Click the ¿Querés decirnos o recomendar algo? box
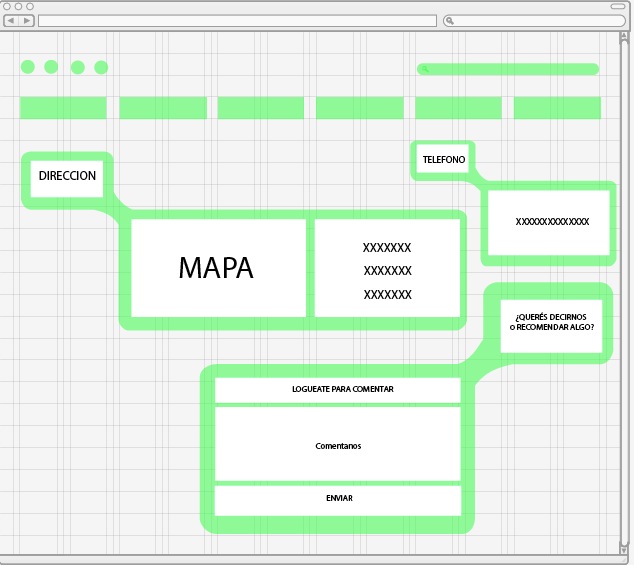 [x=552, y=323]
